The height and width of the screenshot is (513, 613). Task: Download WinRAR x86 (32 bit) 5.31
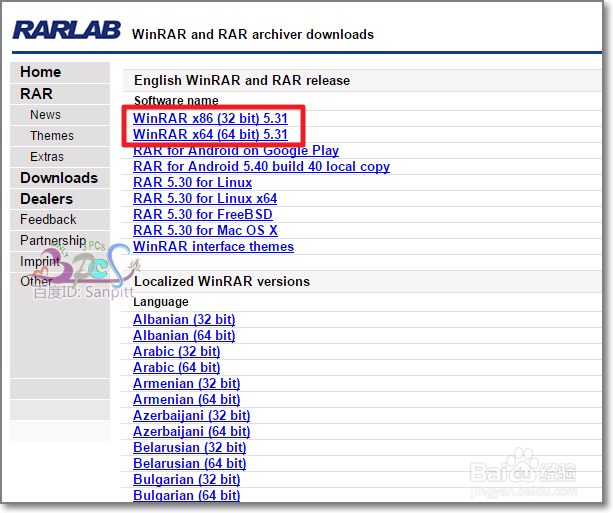click(210, 118)
